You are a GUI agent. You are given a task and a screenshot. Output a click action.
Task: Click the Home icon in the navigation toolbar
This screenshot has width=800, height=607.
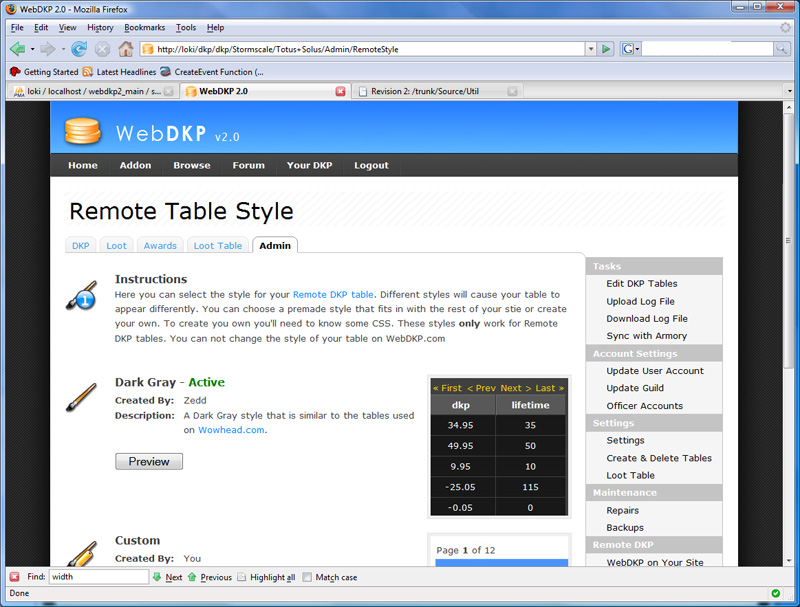pos(125,48)
